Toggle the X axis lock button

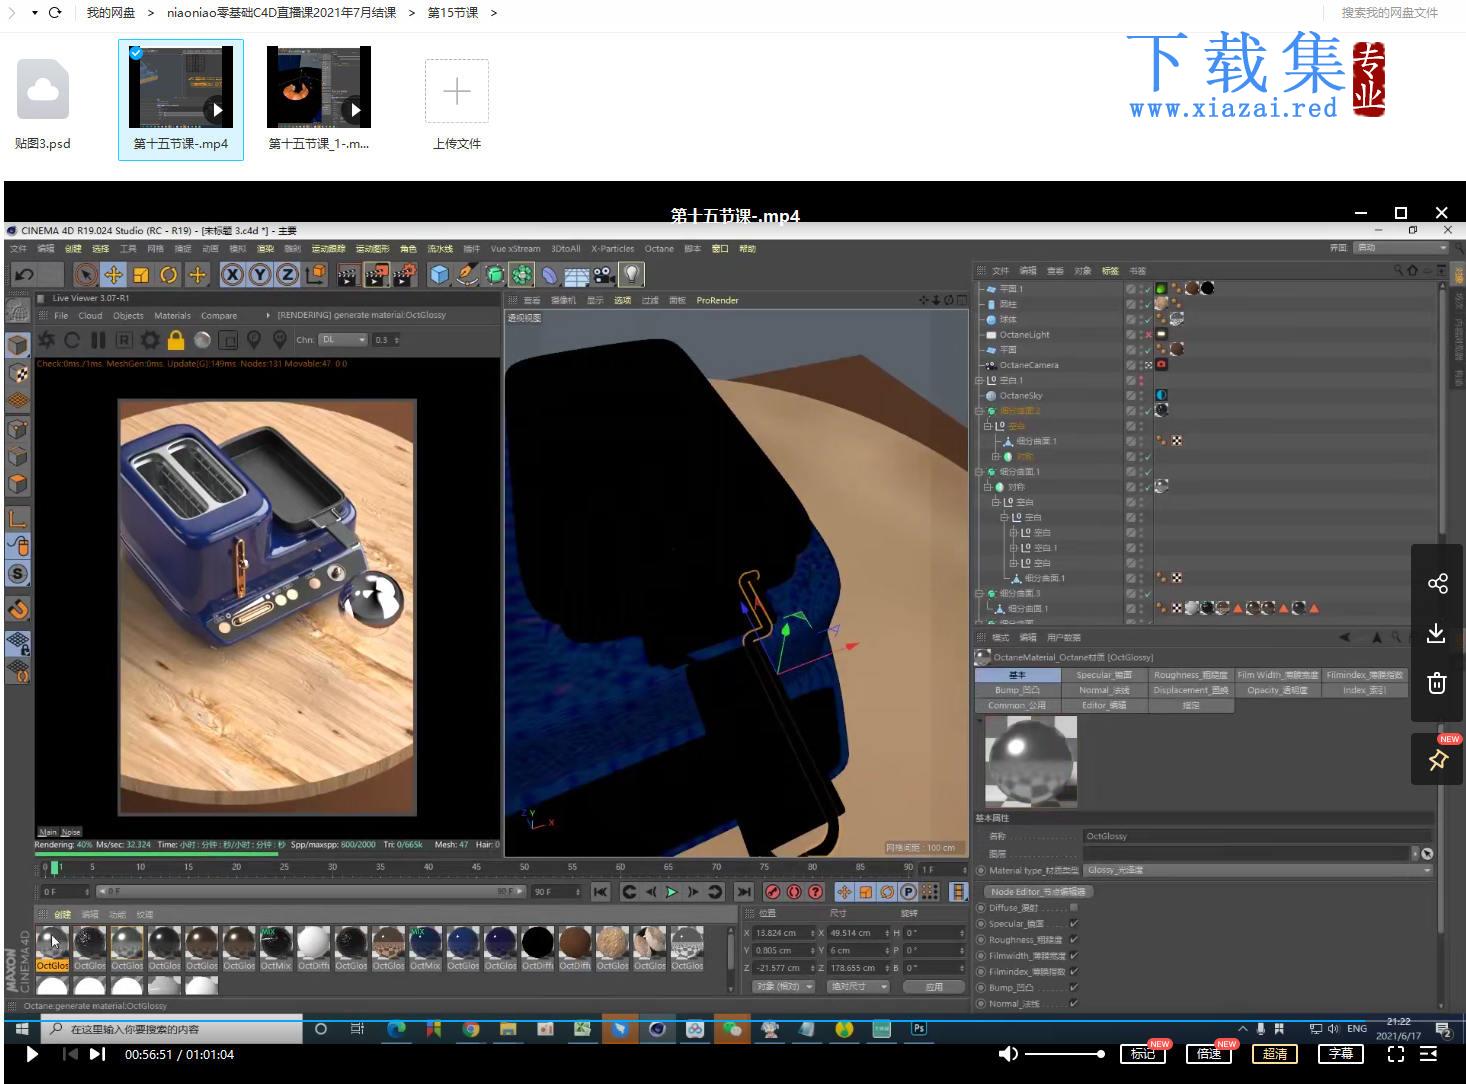pos(232,274)
